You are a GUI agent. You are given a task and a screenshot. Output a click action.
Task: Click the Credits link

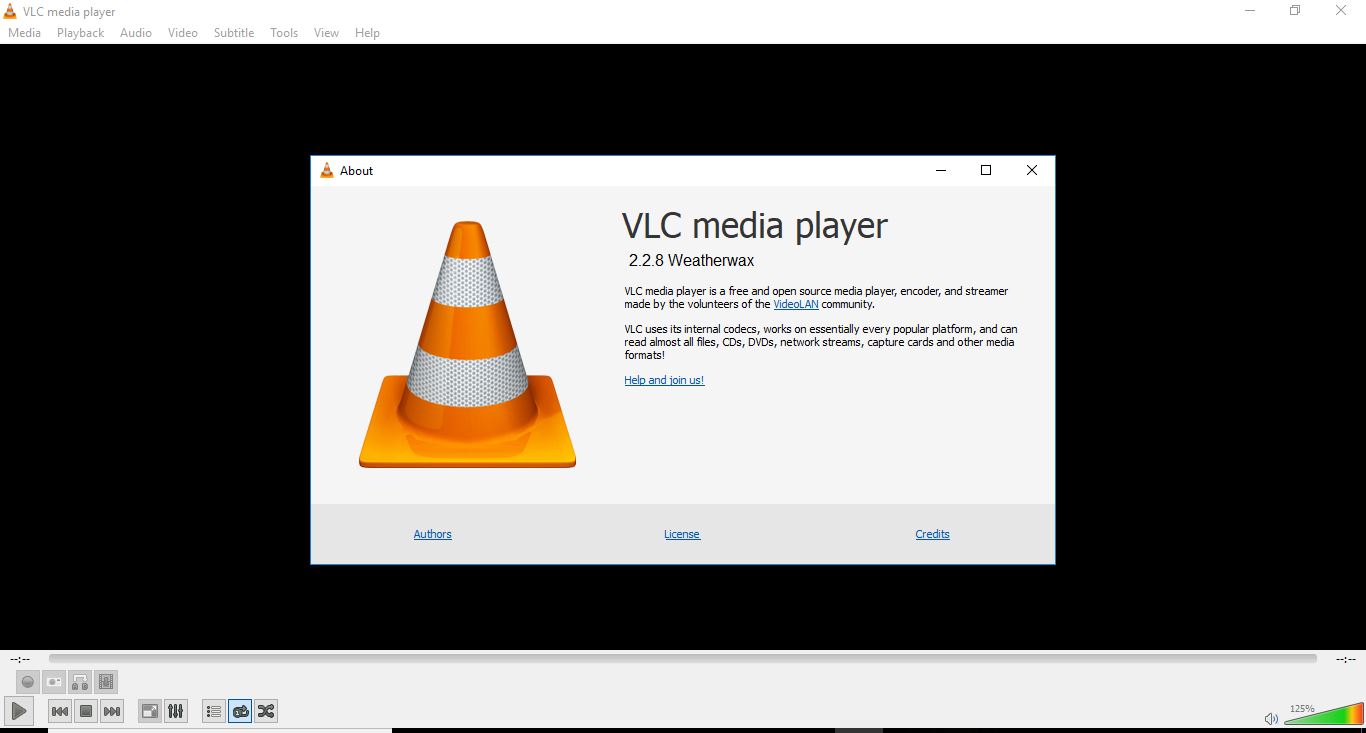(931, 533)
